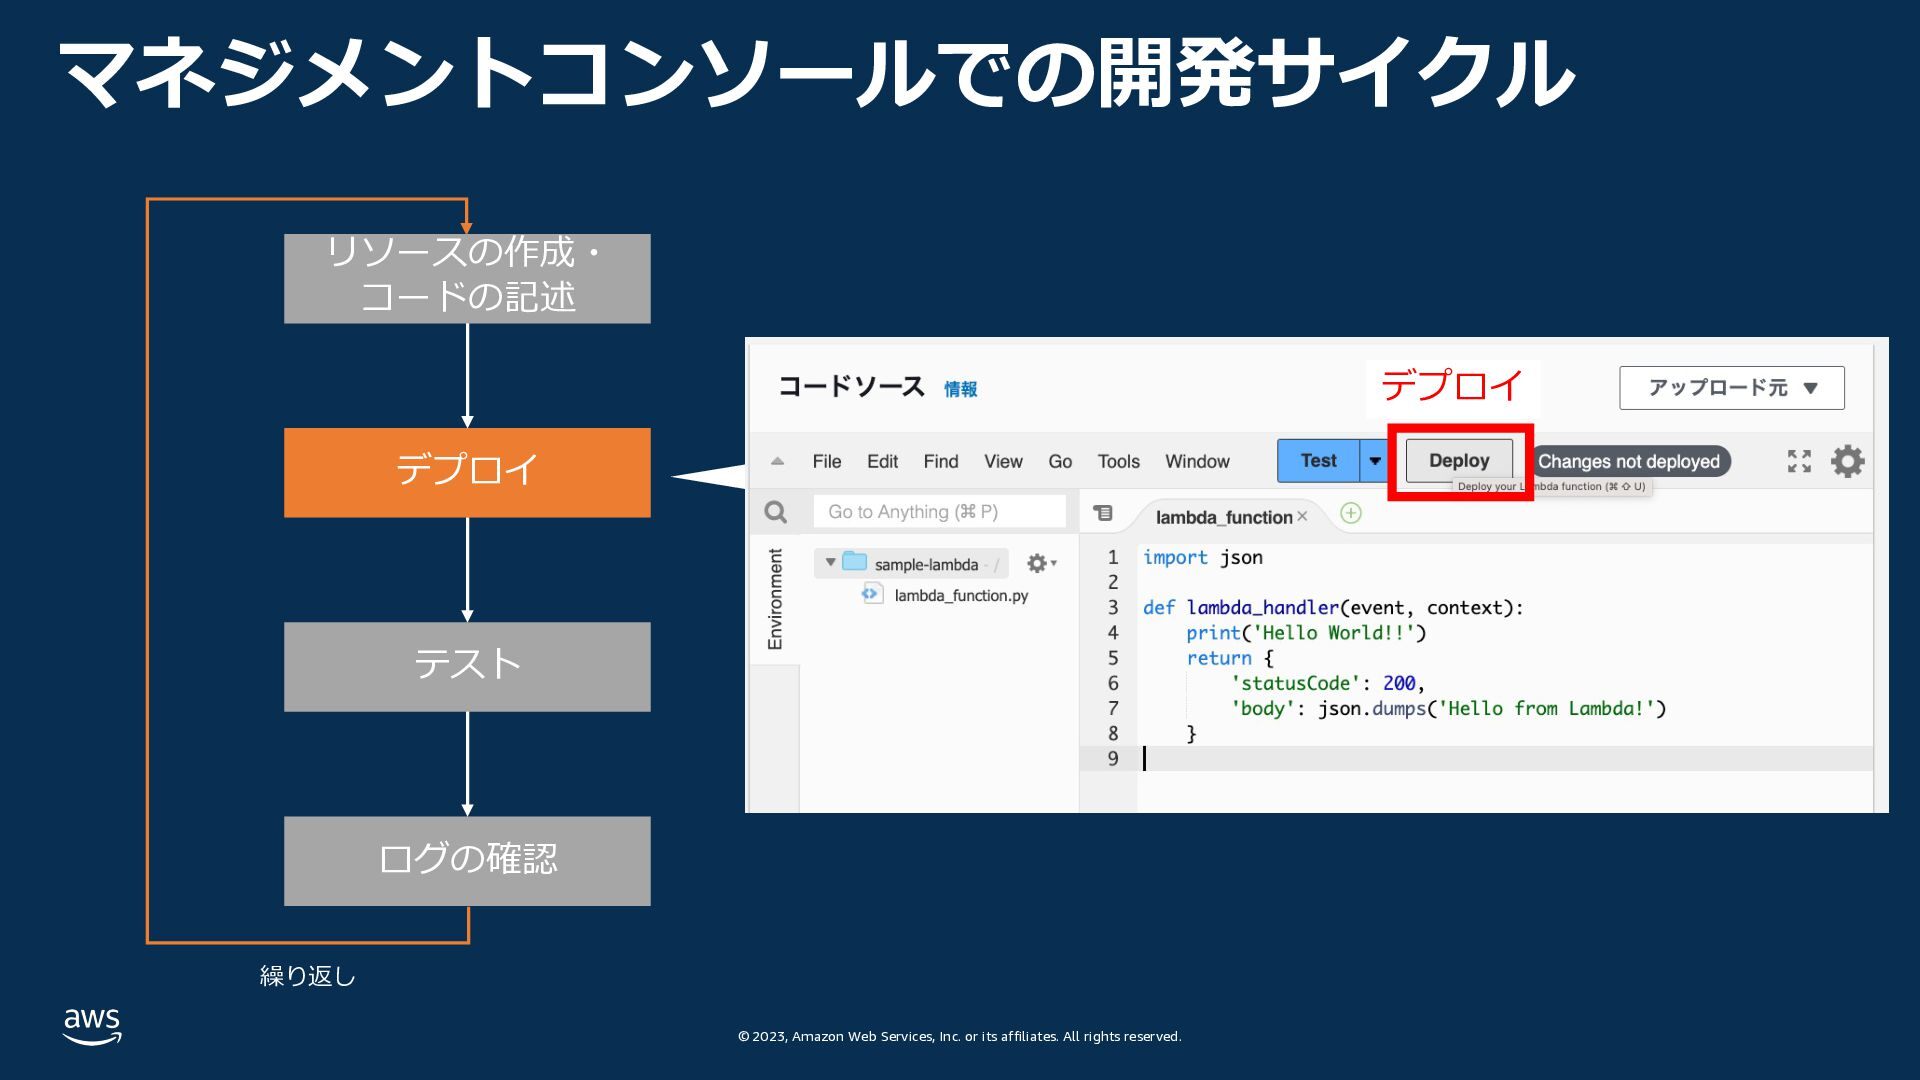
Task: Click the lambda_function.py file icon
Action: tap(872, 594)
